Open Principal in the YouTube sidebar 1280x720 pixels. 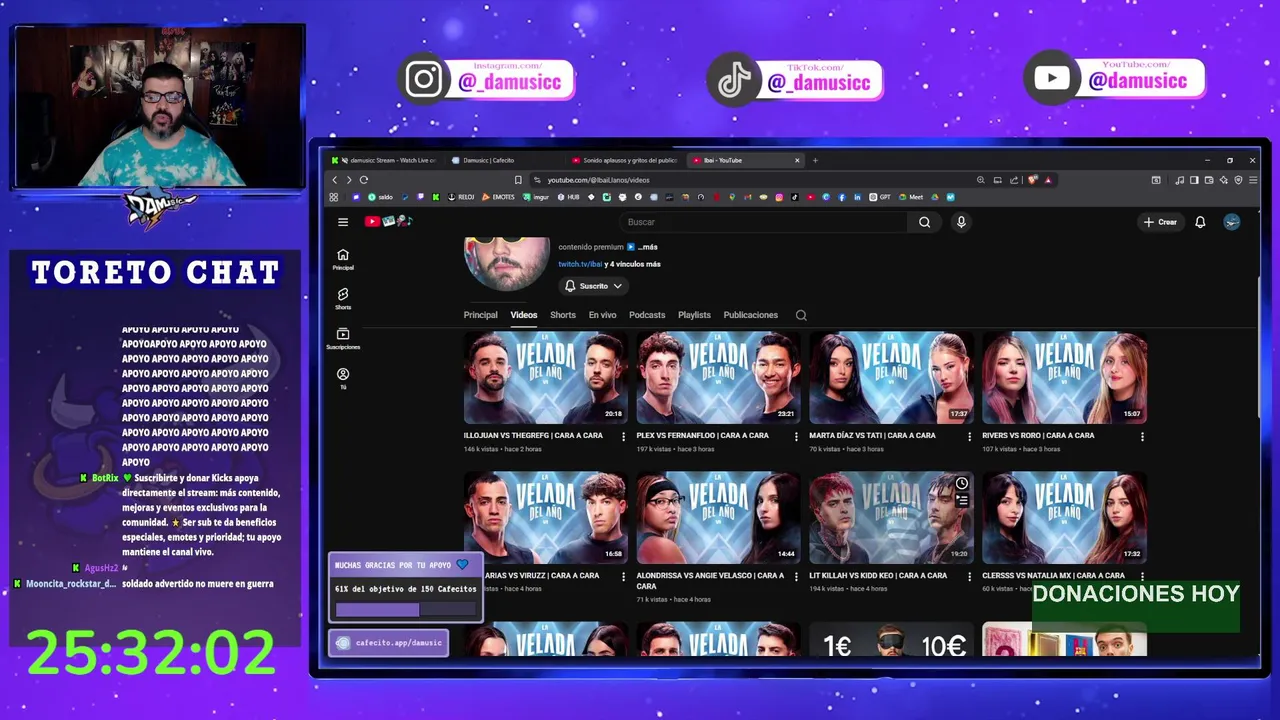click(343, 259)
